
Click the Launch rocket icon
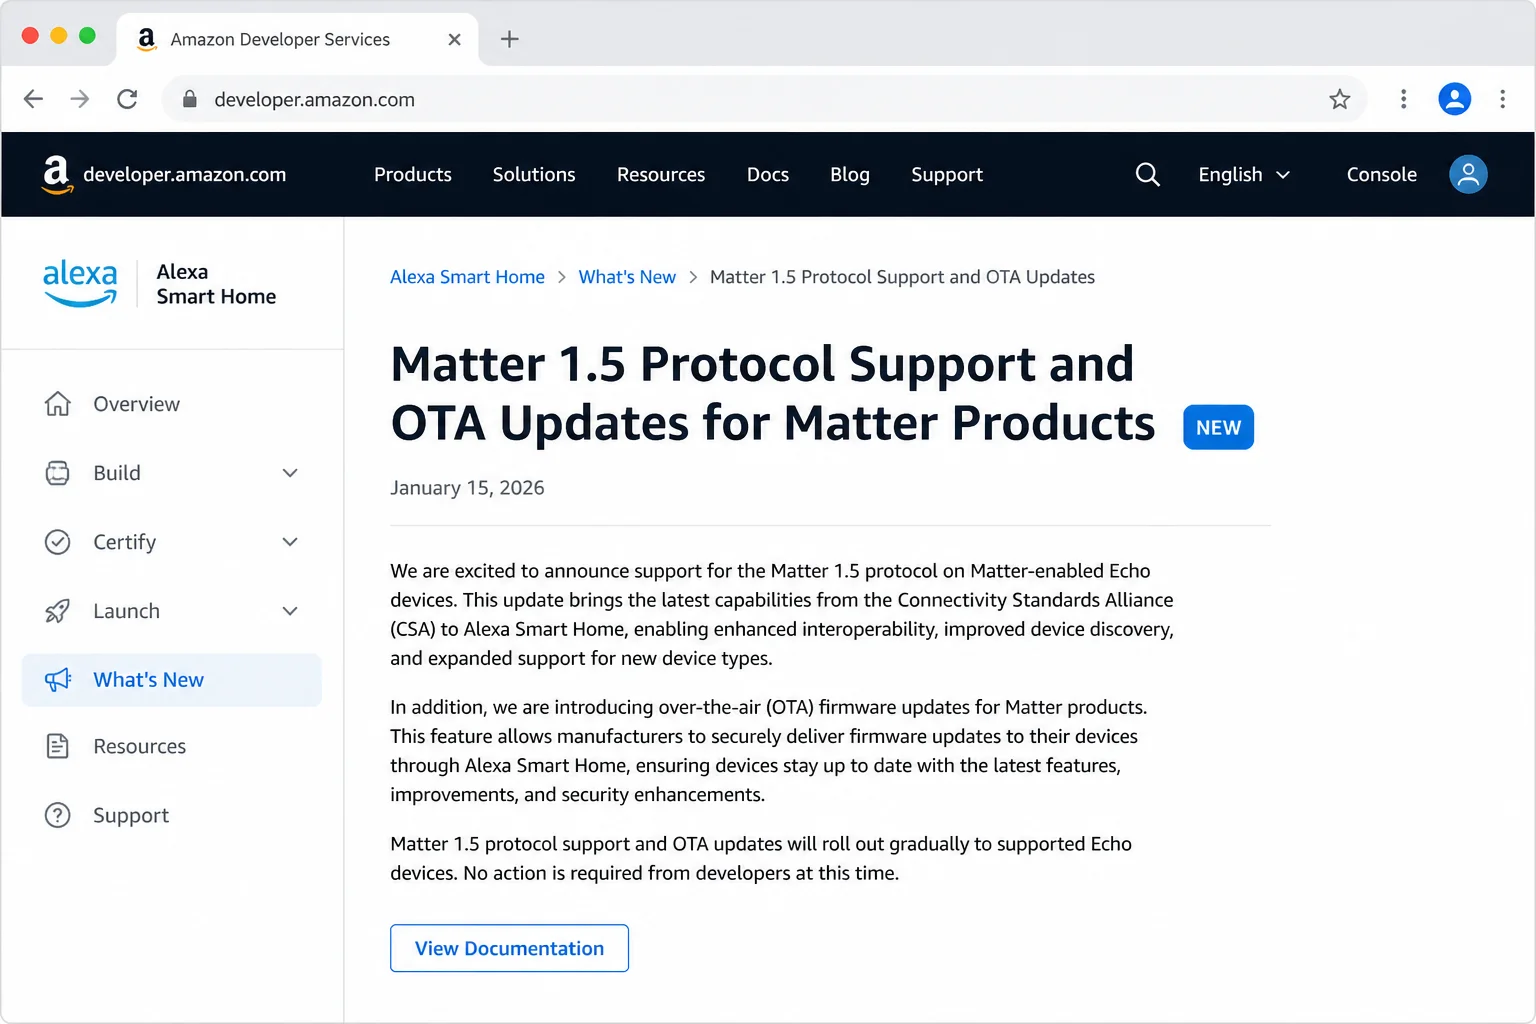(58, 611)
